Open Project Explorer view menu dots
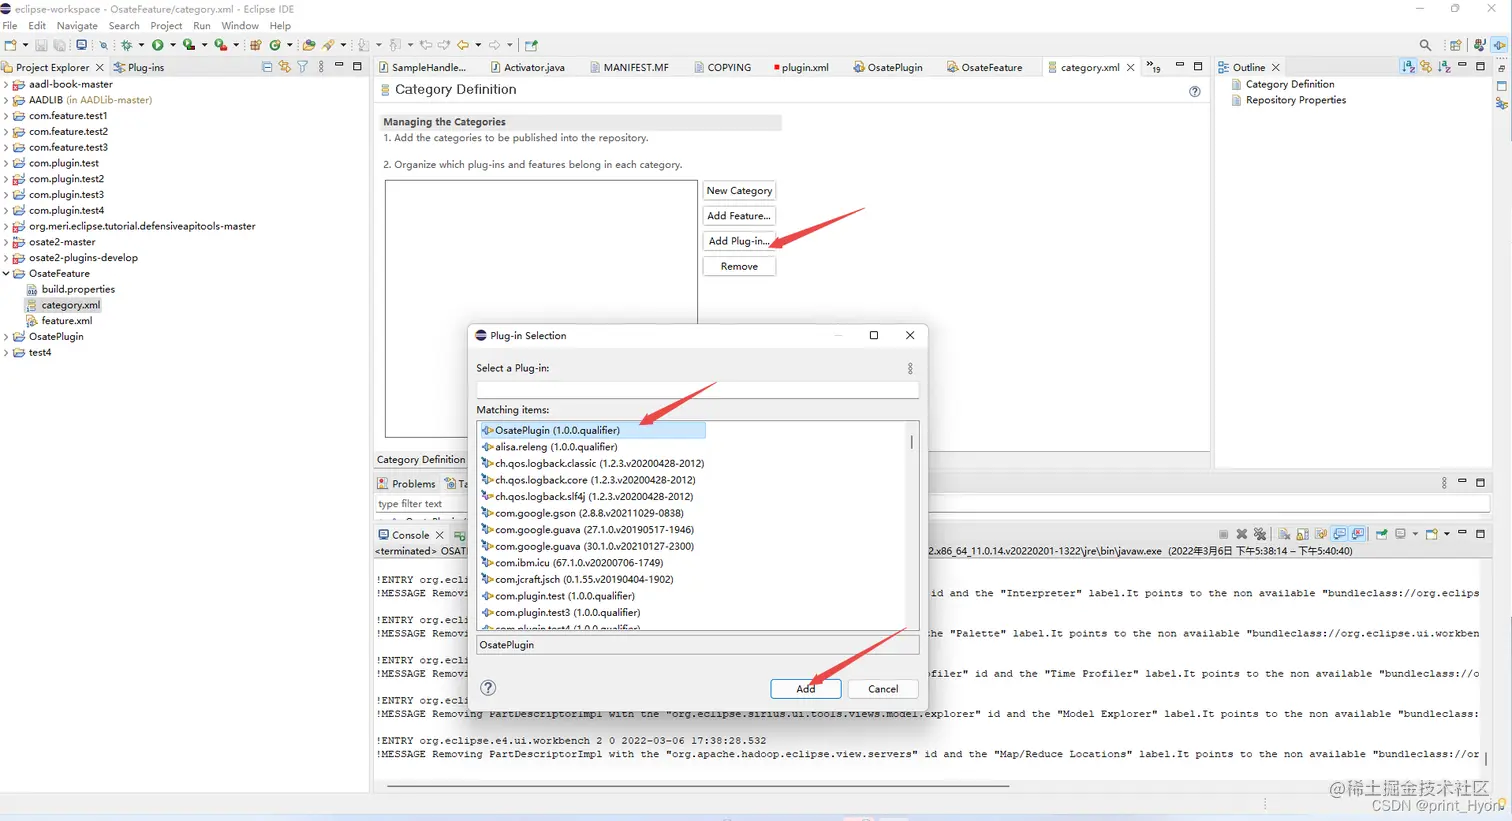 tap(321, 67)
